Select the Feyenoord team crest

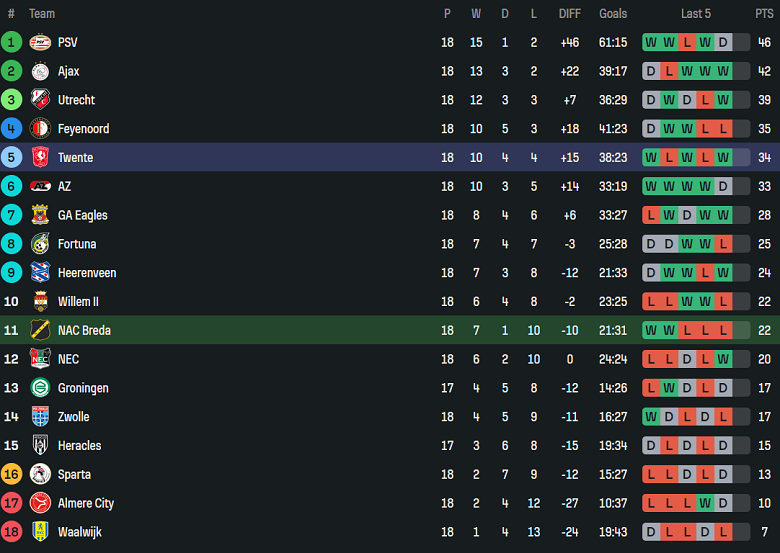coord(40,129)
